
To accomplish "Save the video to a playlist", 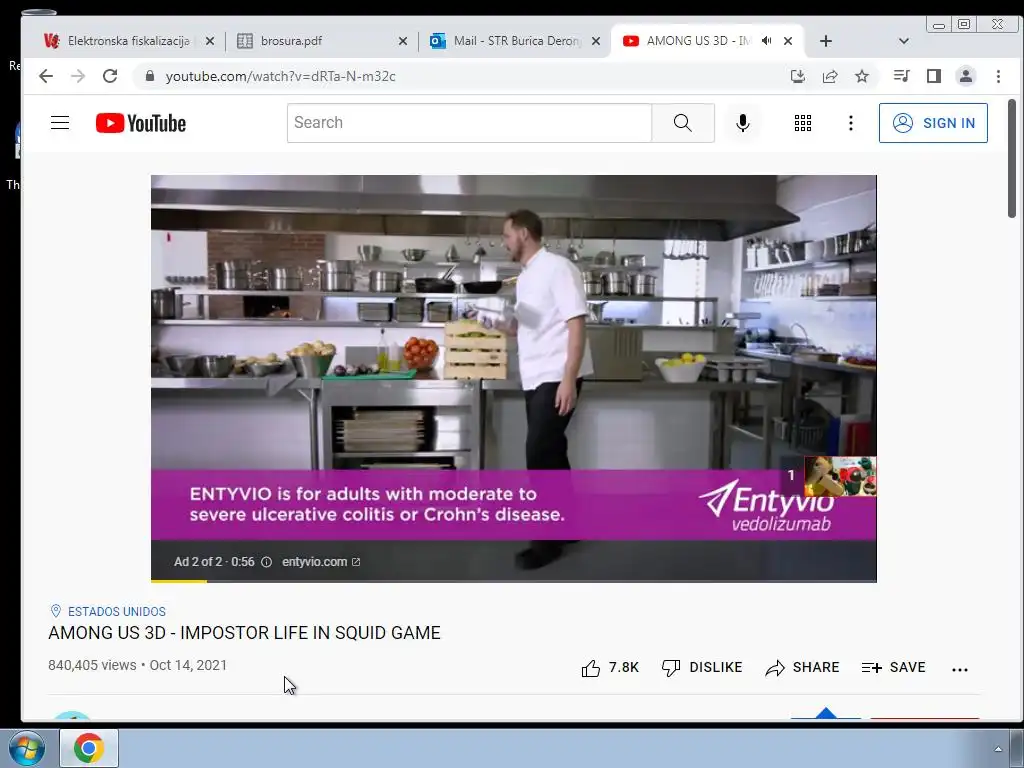I will 893,667.
